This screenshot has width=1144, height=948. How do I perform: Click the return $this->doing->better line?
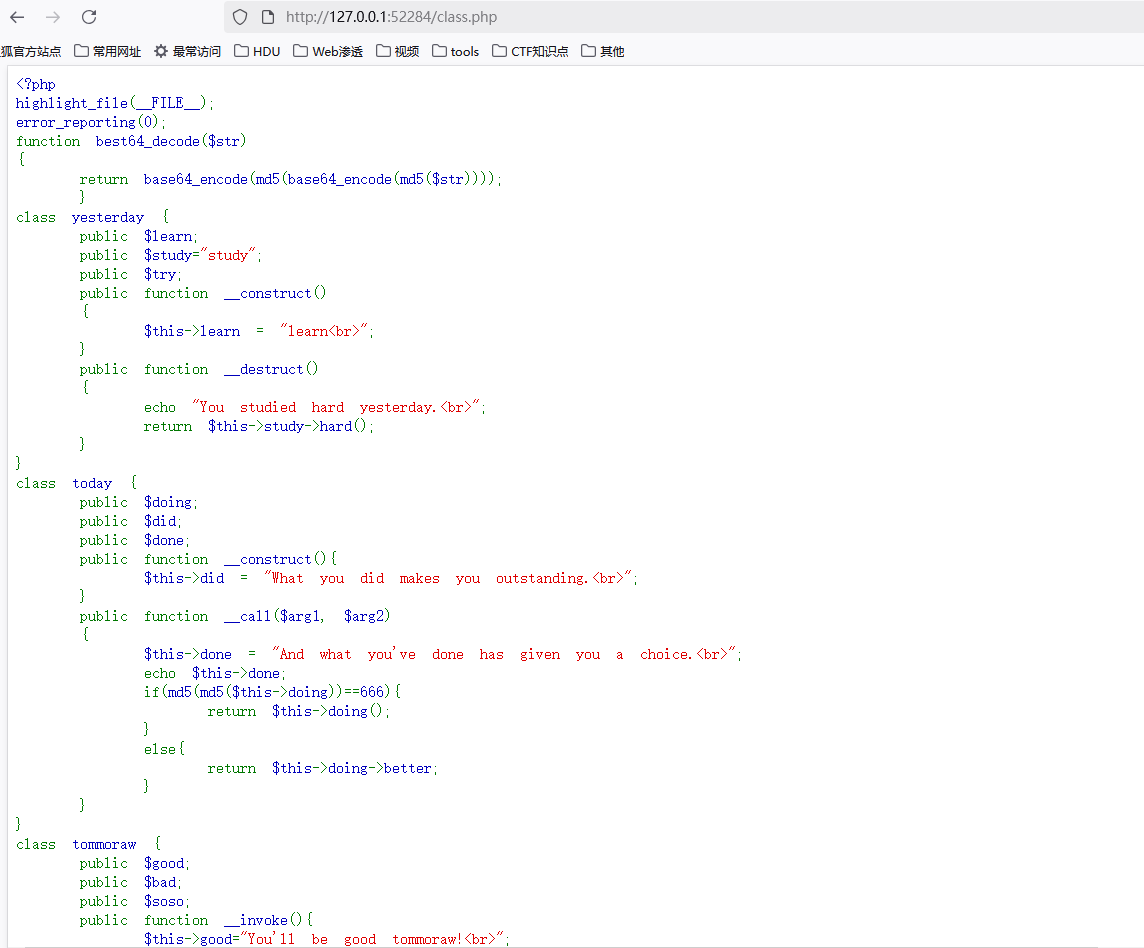click(x=322, y=768)
